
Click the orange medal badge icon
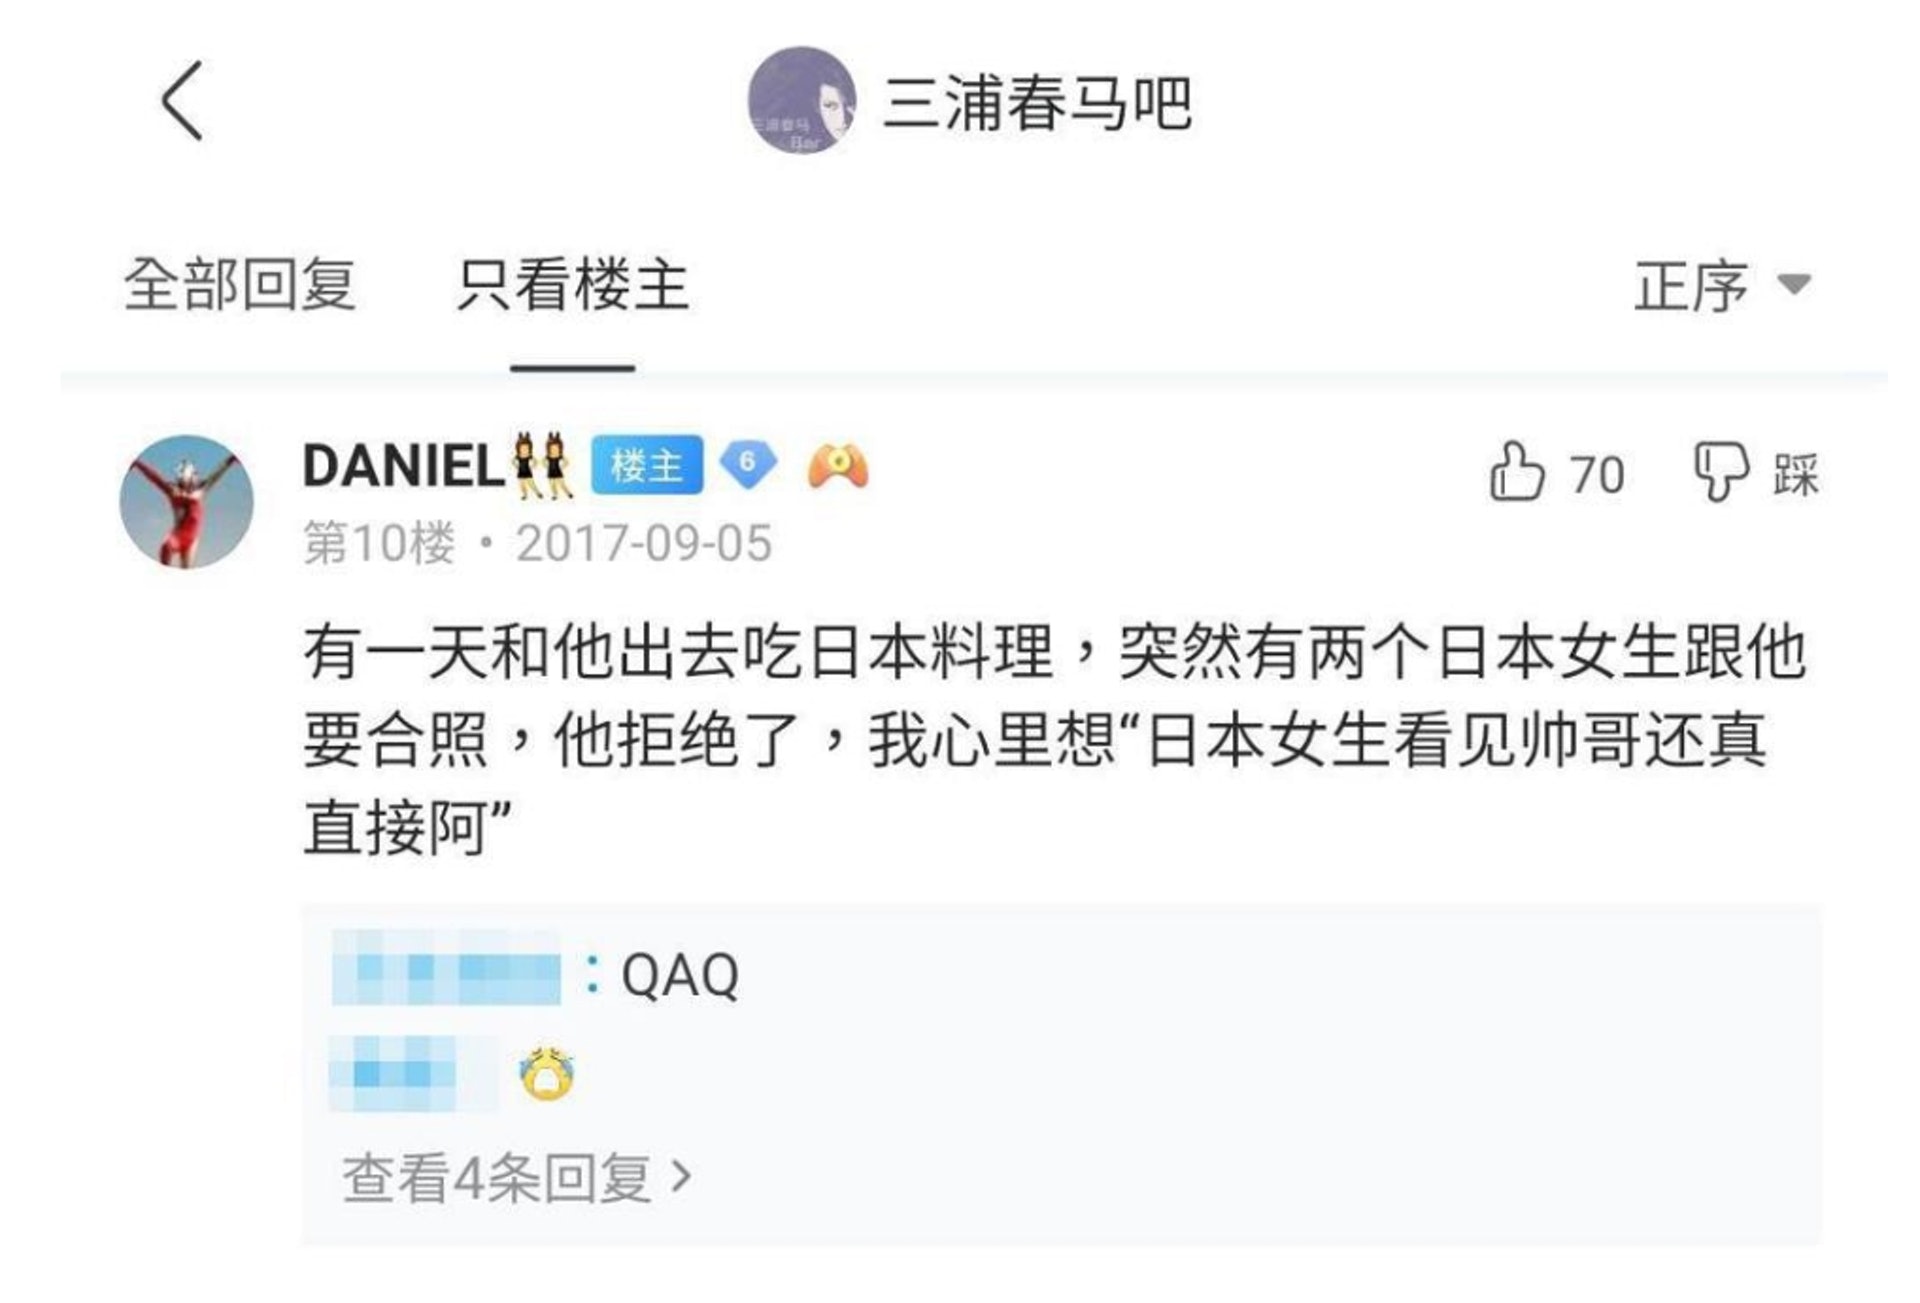838,466
